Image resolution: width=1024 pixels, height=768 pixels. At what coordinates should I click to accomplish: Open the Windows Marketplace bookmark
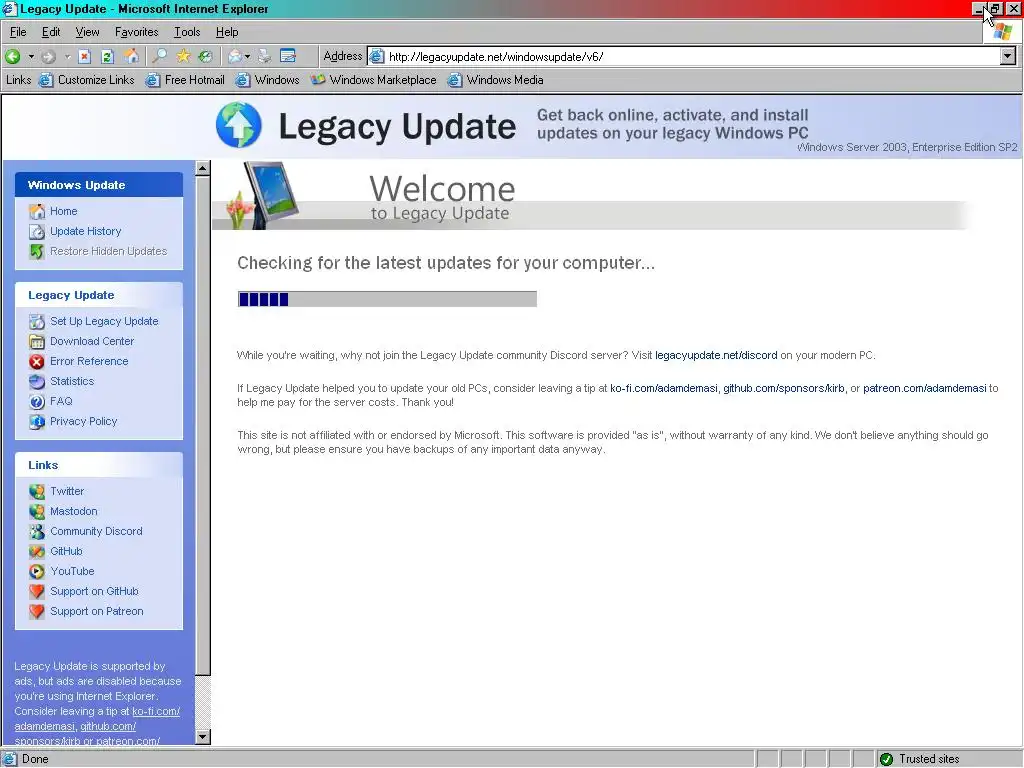[x=374, y=80]
